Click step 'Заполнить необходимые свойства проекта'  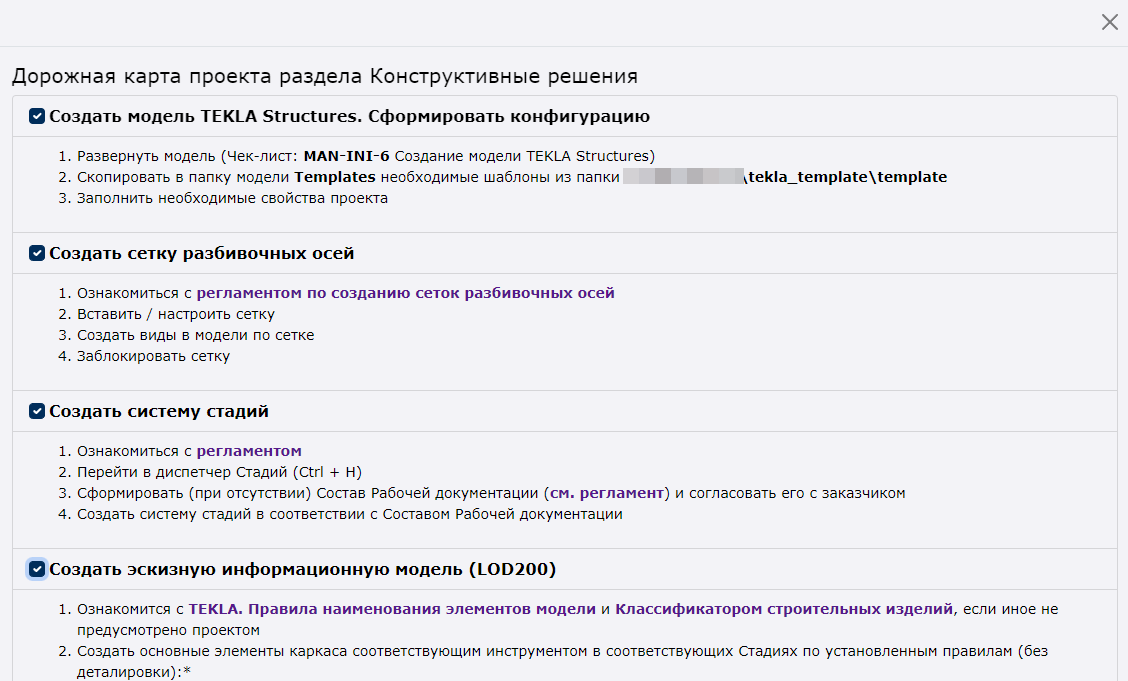click(232, 198)
